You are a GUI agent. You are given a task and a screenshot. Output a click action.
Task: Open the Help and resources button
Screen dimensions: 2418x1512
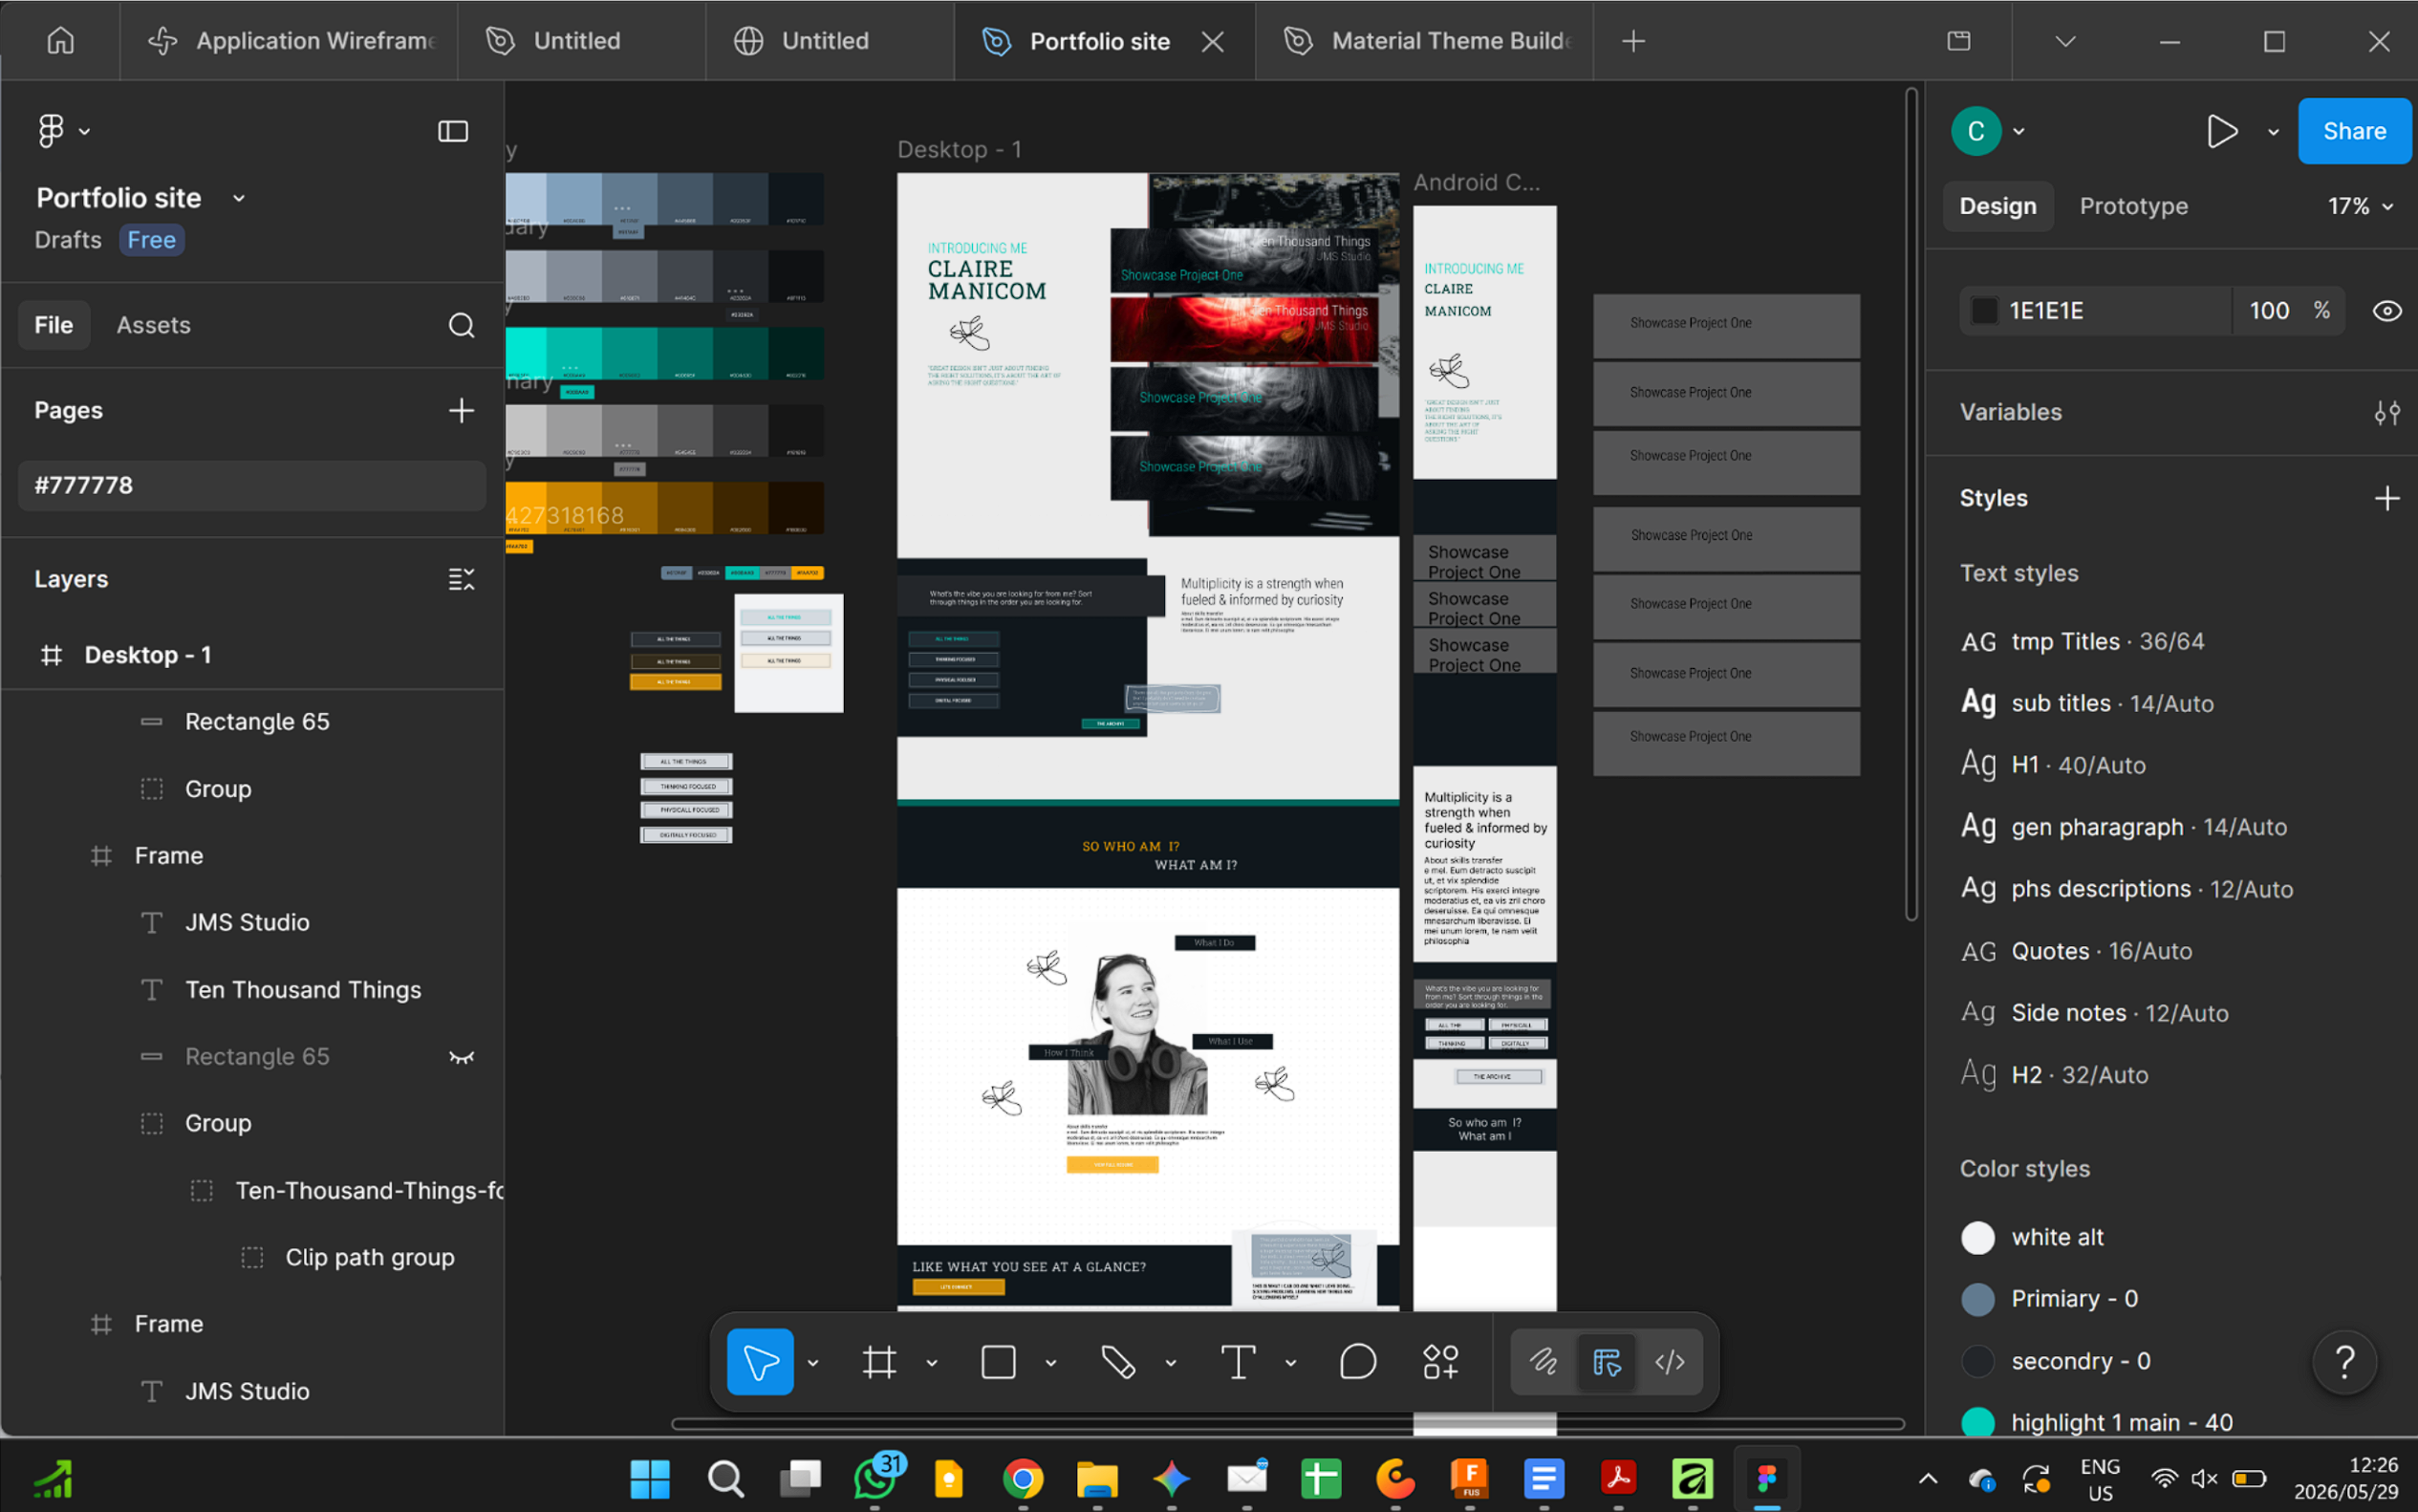point(2344,1362)
